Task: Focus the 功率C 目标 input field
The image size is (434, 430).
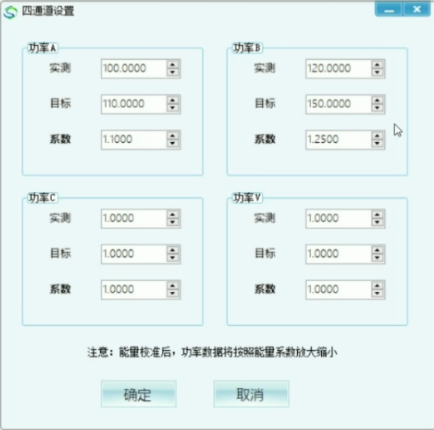Action: pos(134,254)
